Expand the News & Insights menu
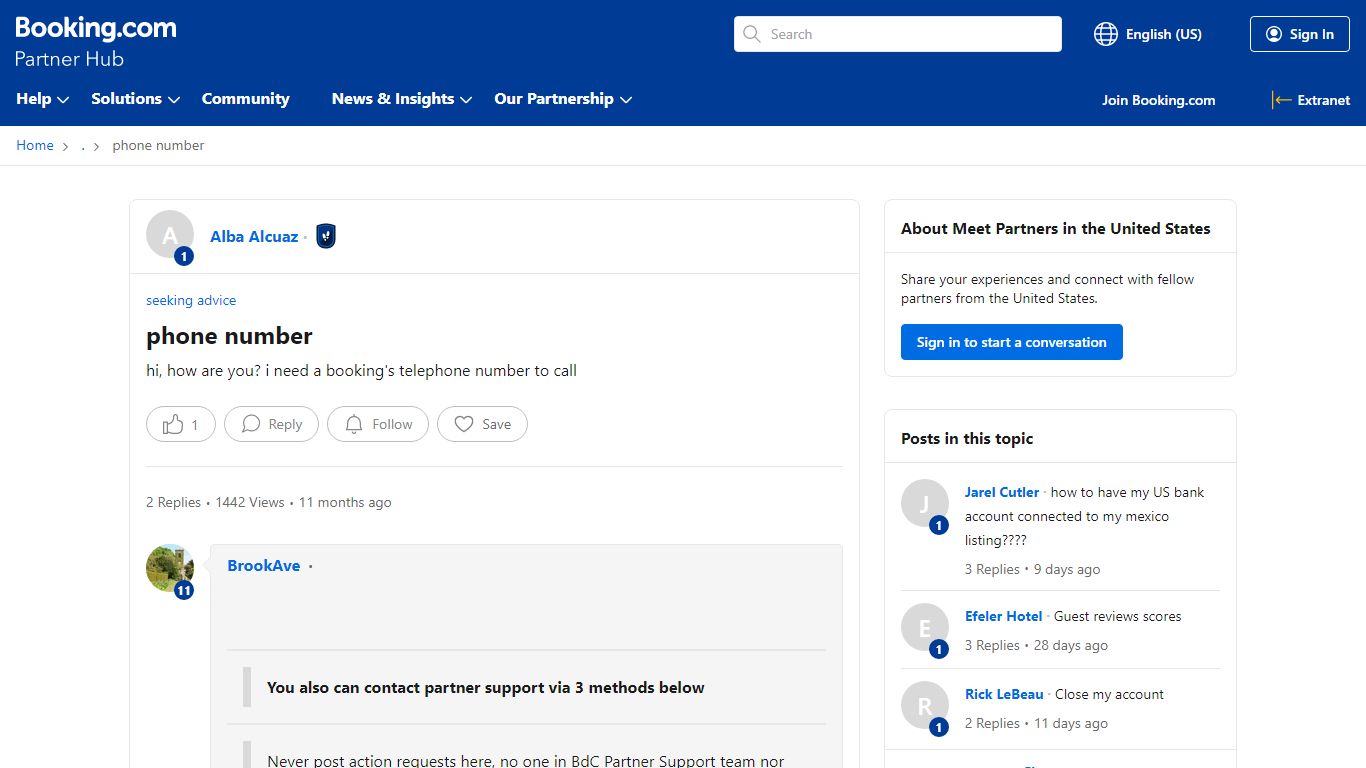This screenshot has height=768, width=1366. click(x=402, y=99)
